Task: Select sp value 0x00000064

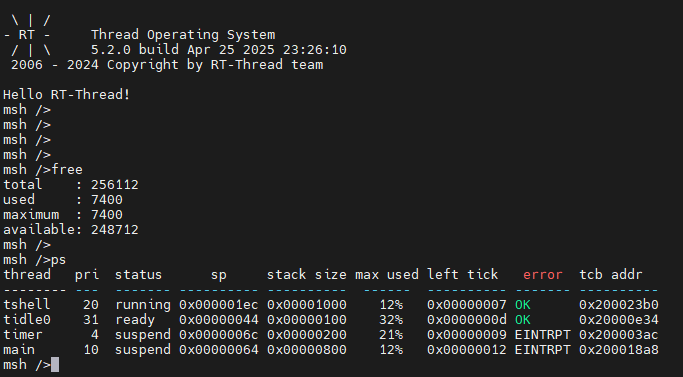Action: (219, 350)
